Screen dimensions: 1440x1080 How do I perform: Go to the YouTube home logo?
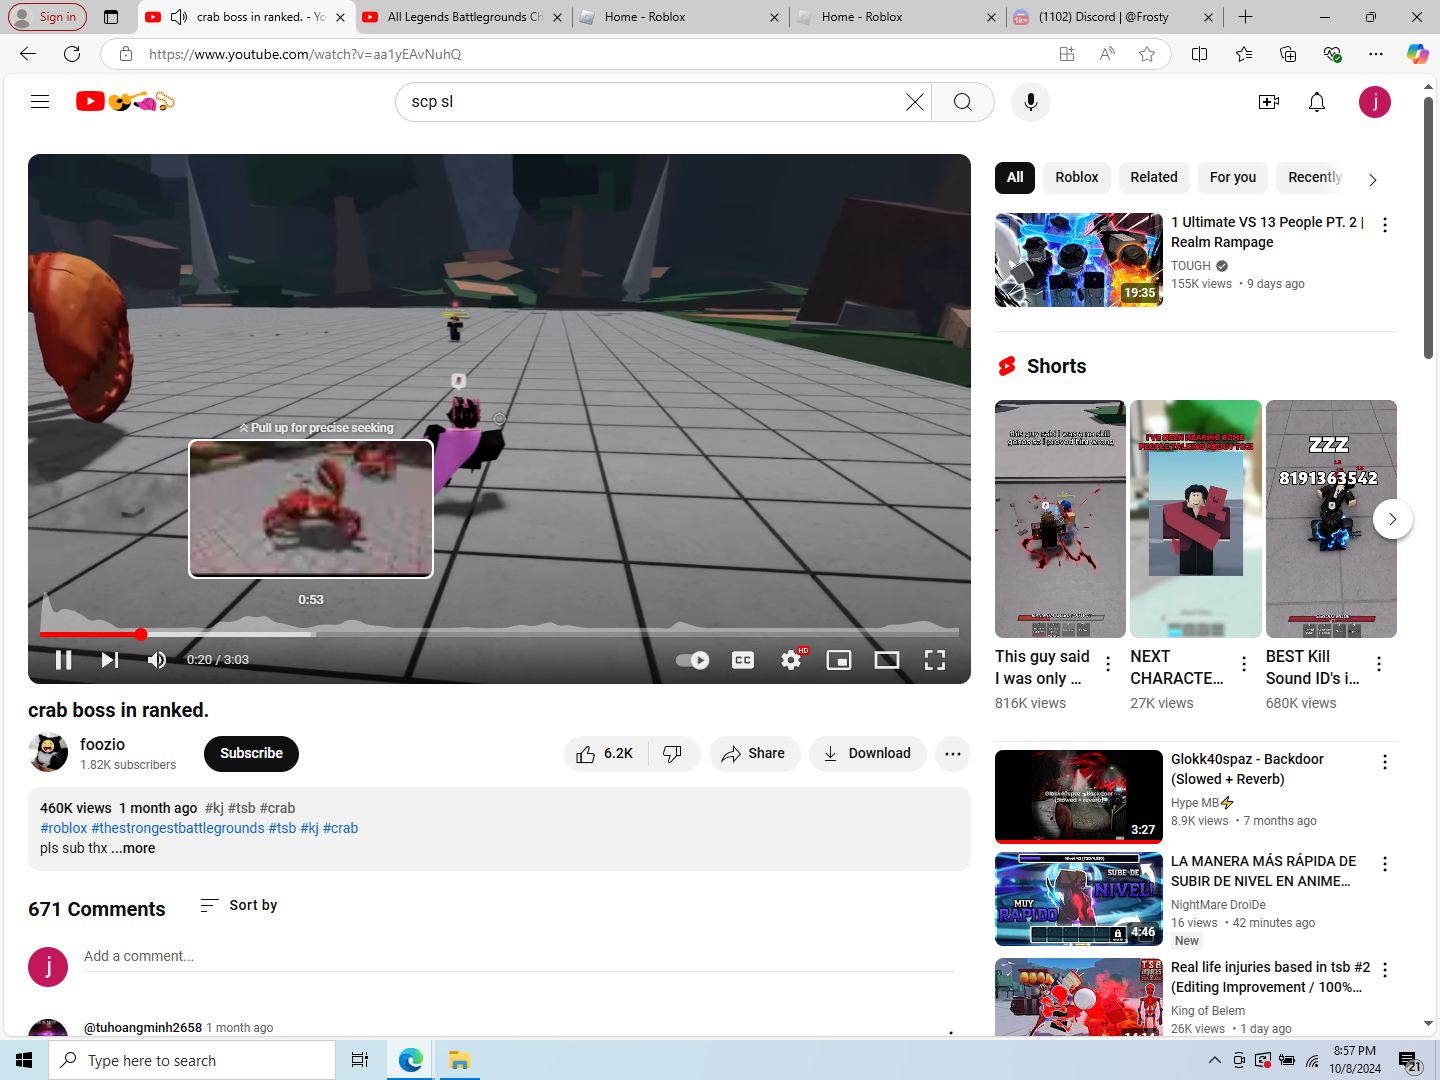pos(125,101)
